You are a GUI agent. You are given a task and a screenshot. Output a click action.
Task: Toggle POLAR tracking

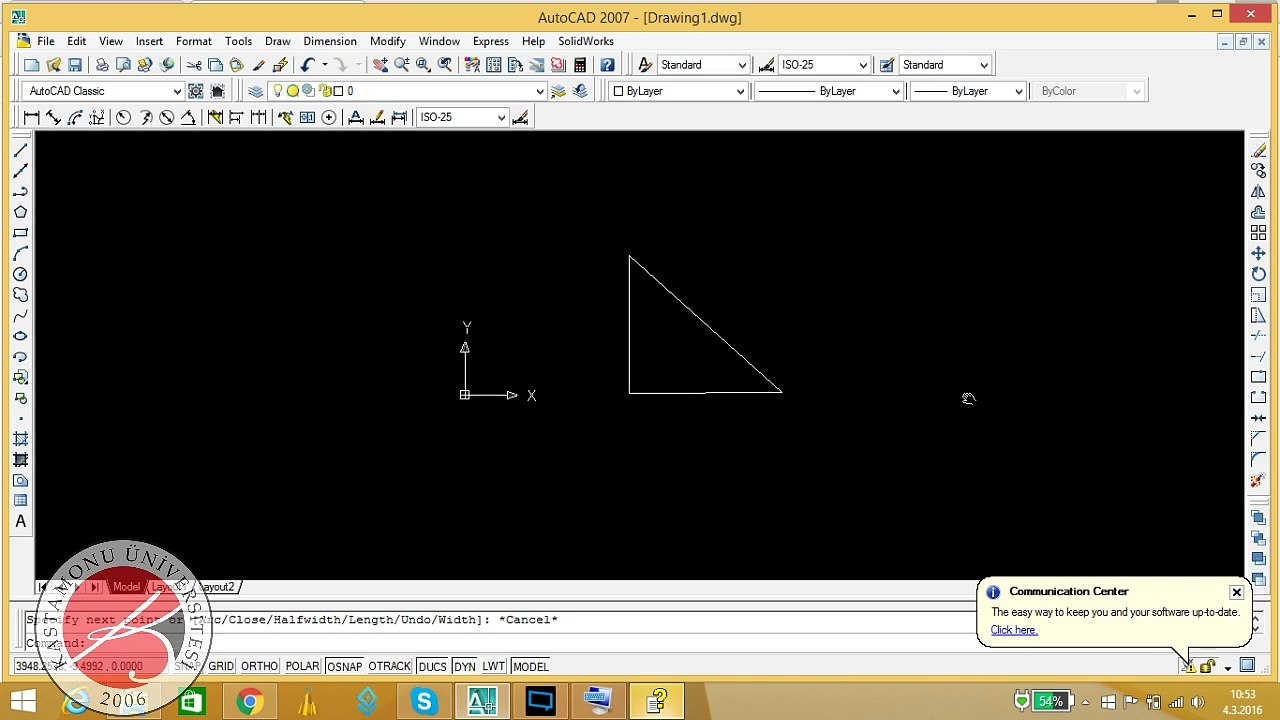[302, 666]
